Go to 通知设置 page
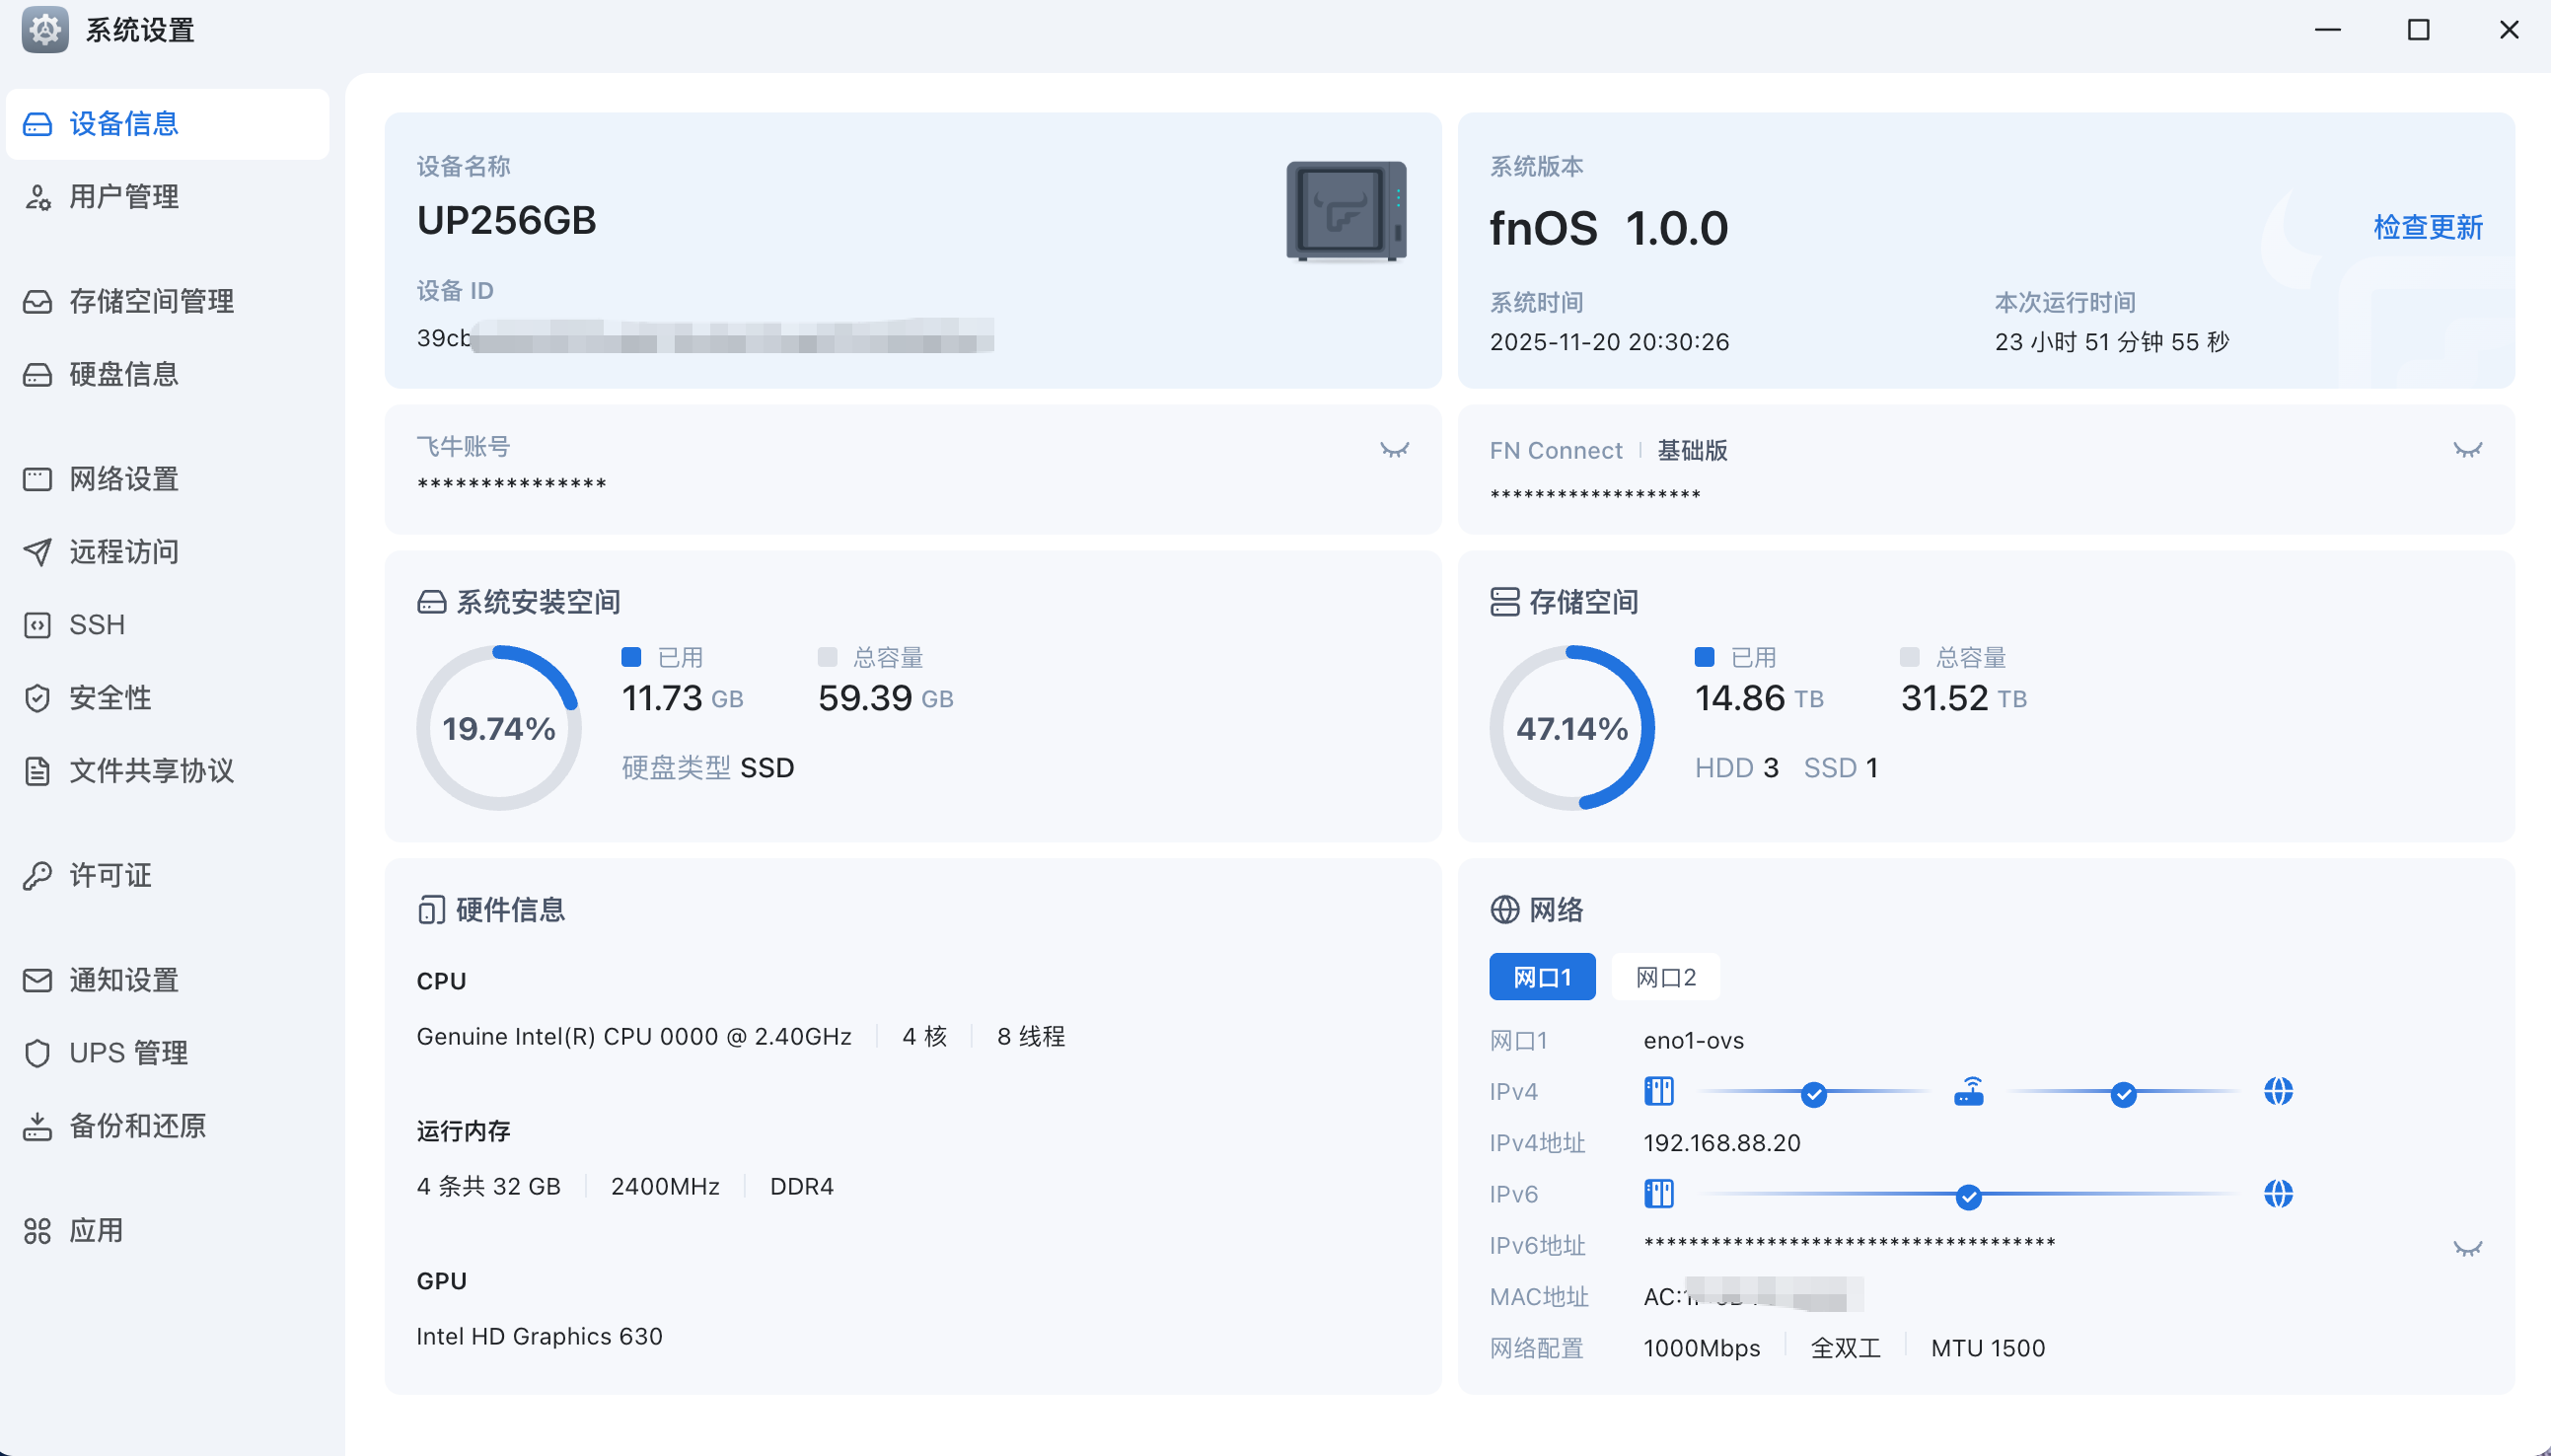 (x=123, y=980)
